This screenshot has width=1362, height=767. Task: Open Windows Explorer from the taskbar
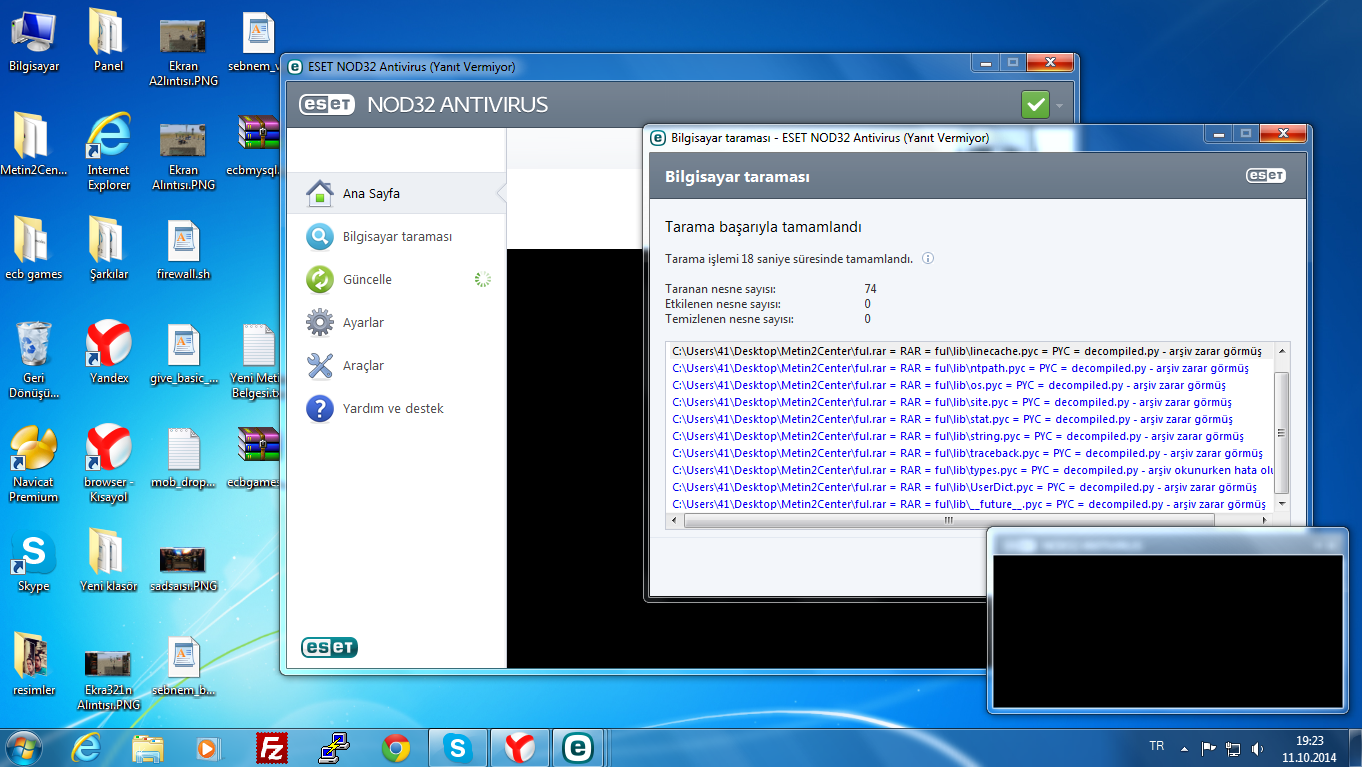[148, 747]
